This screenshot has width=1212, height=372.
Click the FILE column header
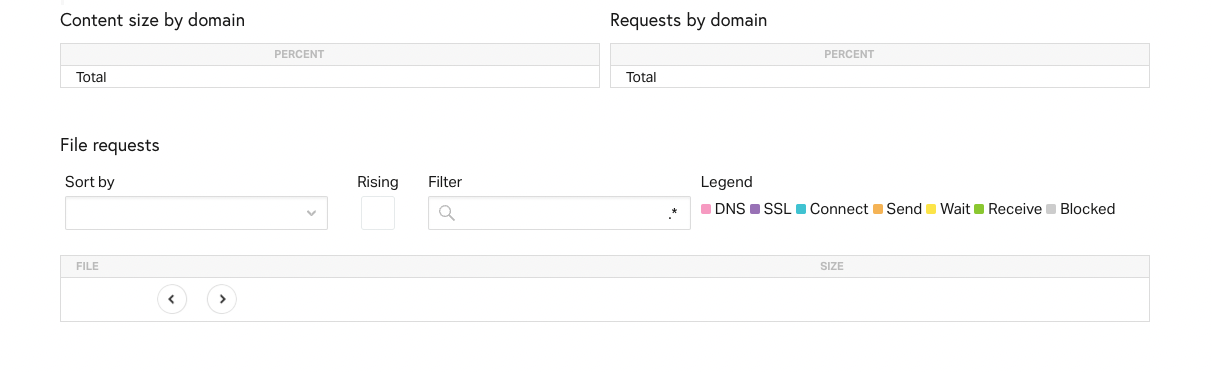tap(87, 266)
